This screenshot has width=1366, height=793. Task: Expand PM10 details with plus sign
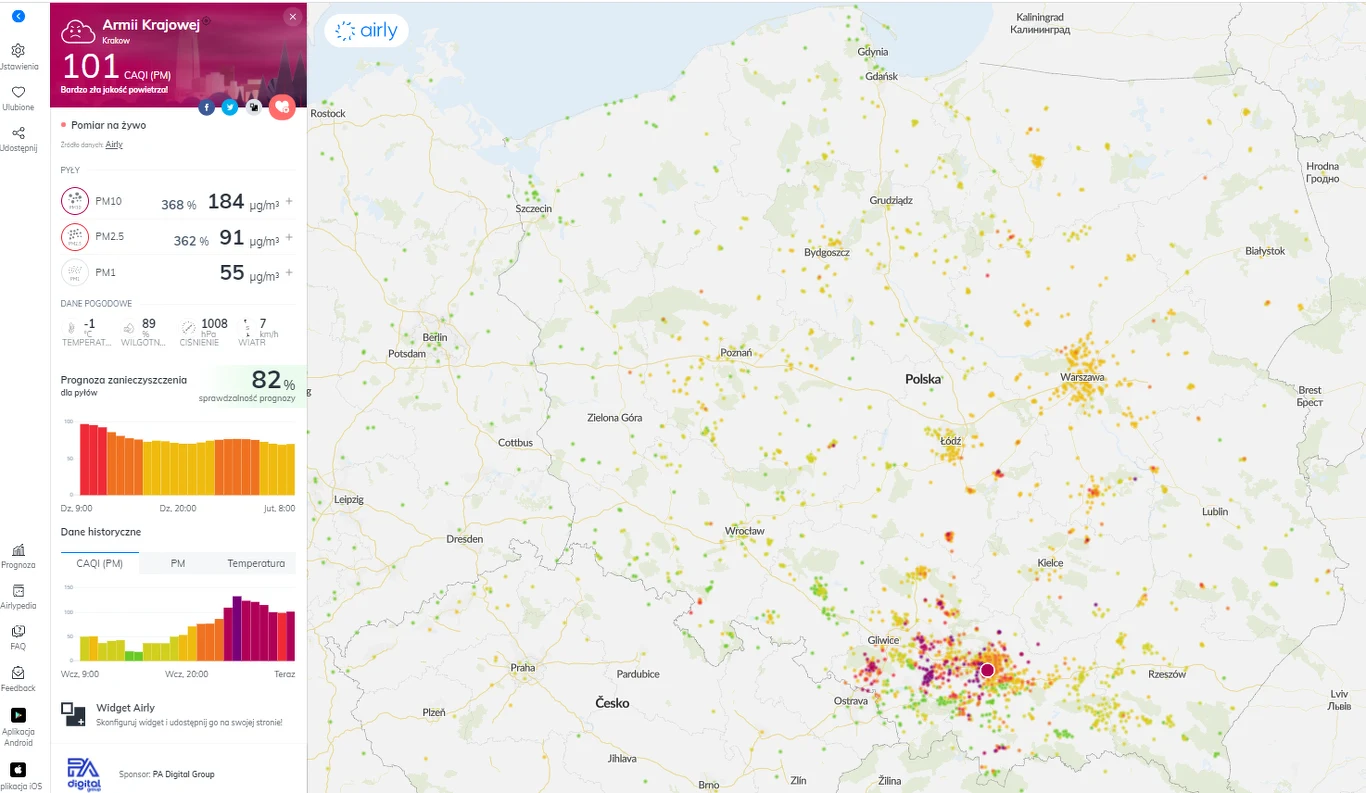tap(289, 201)
